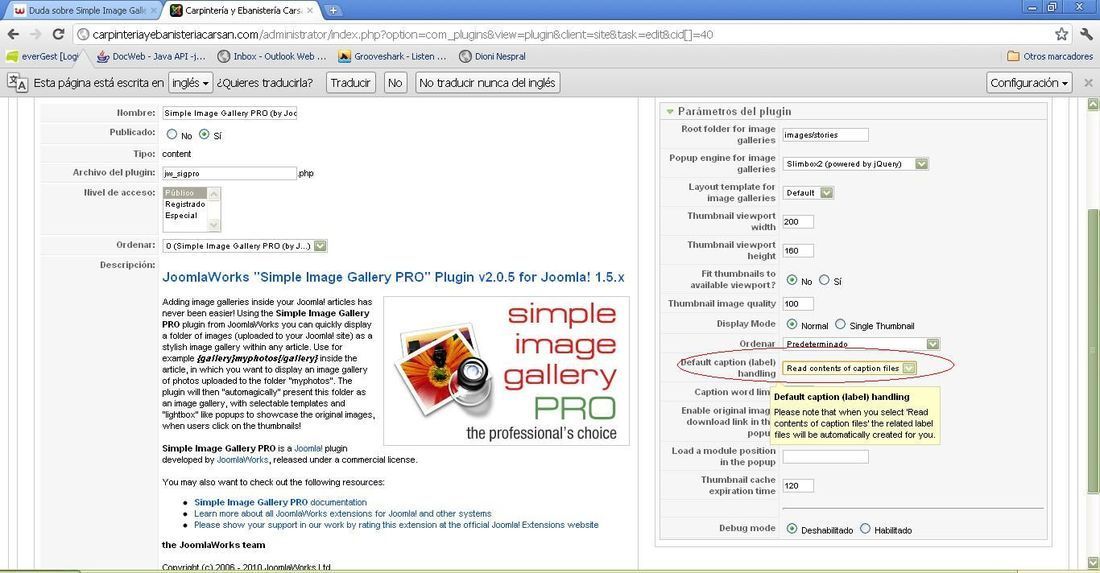Image resolution: width=1100 pixels, height=573 pixels.
Task: Bookmark this page with the star icon
Action: 1061,34
